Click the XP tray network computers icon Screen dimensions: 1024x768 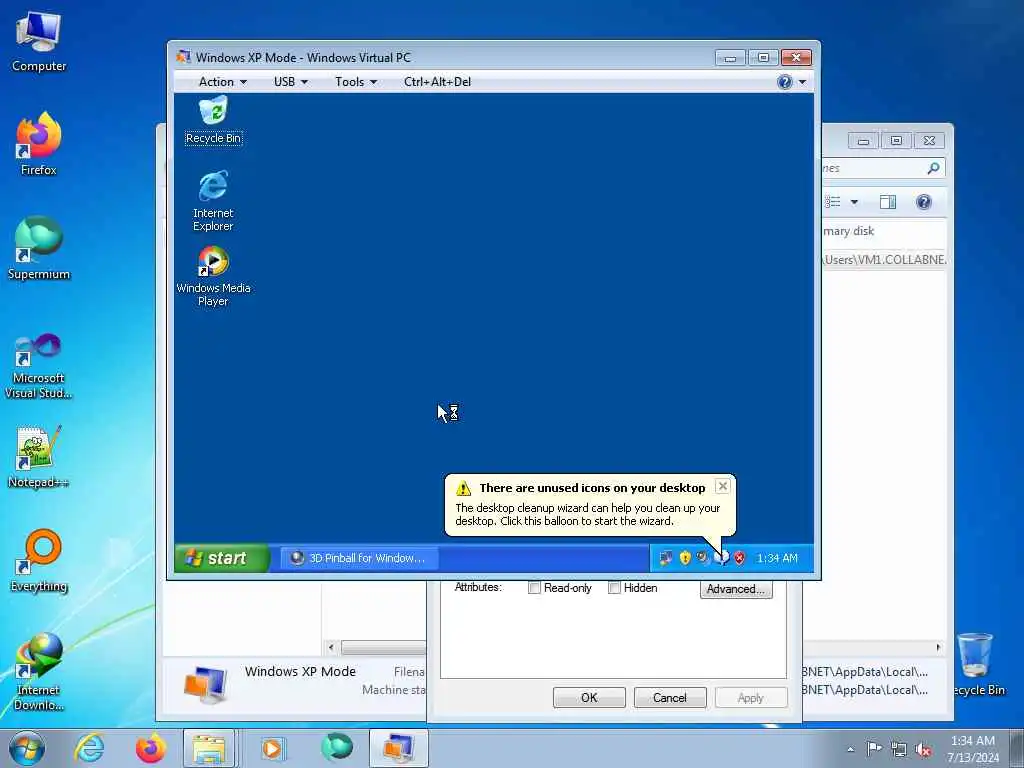665,558
